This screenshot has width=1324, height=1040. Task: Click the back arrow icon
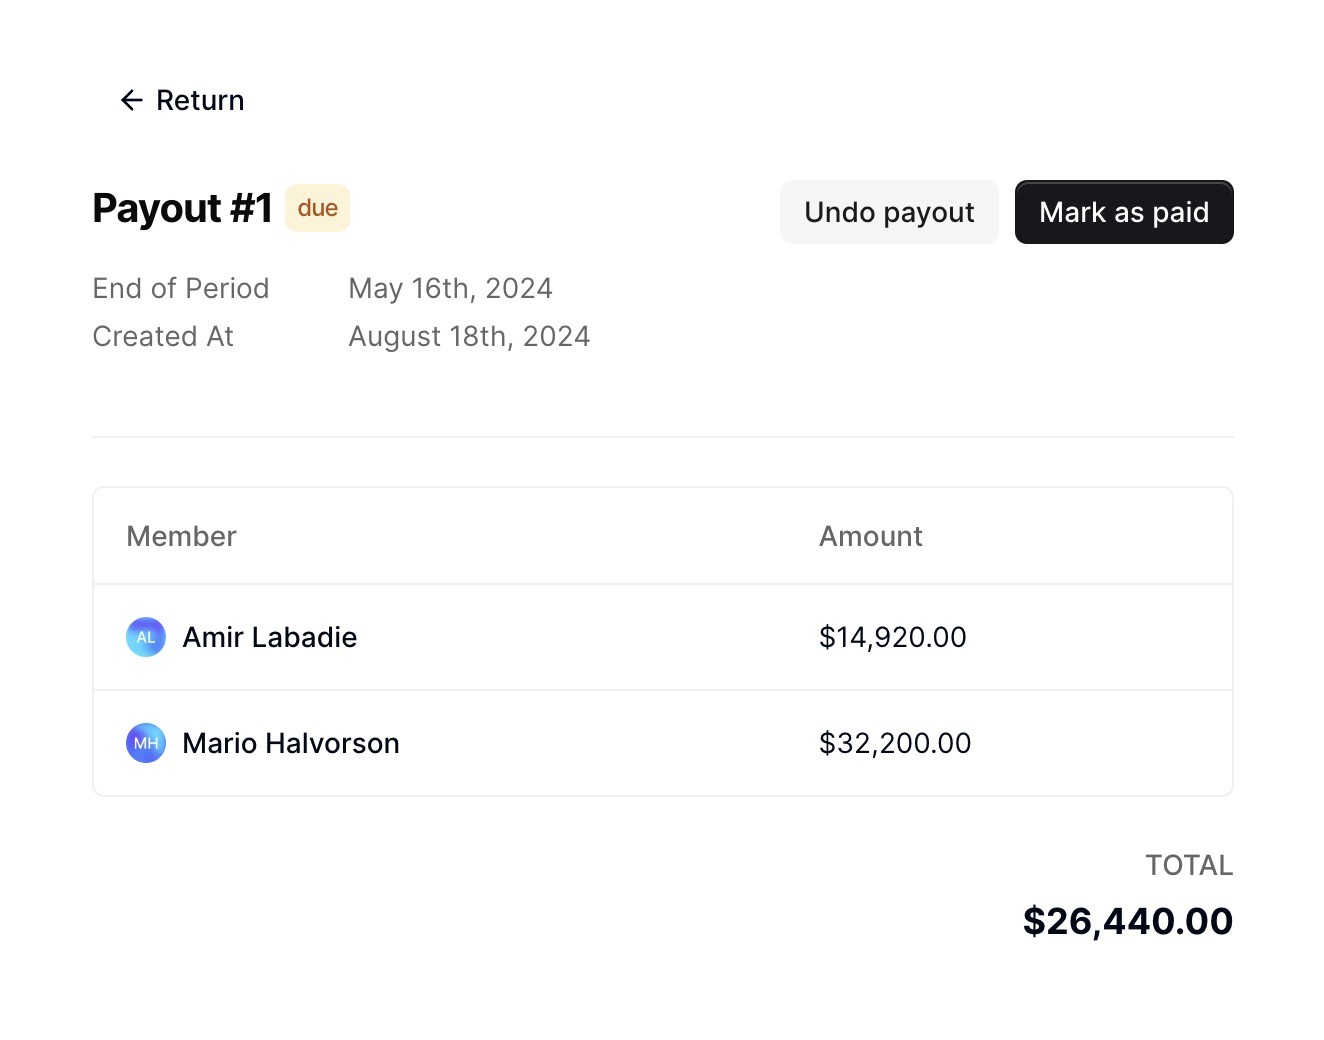coord(131,100)
